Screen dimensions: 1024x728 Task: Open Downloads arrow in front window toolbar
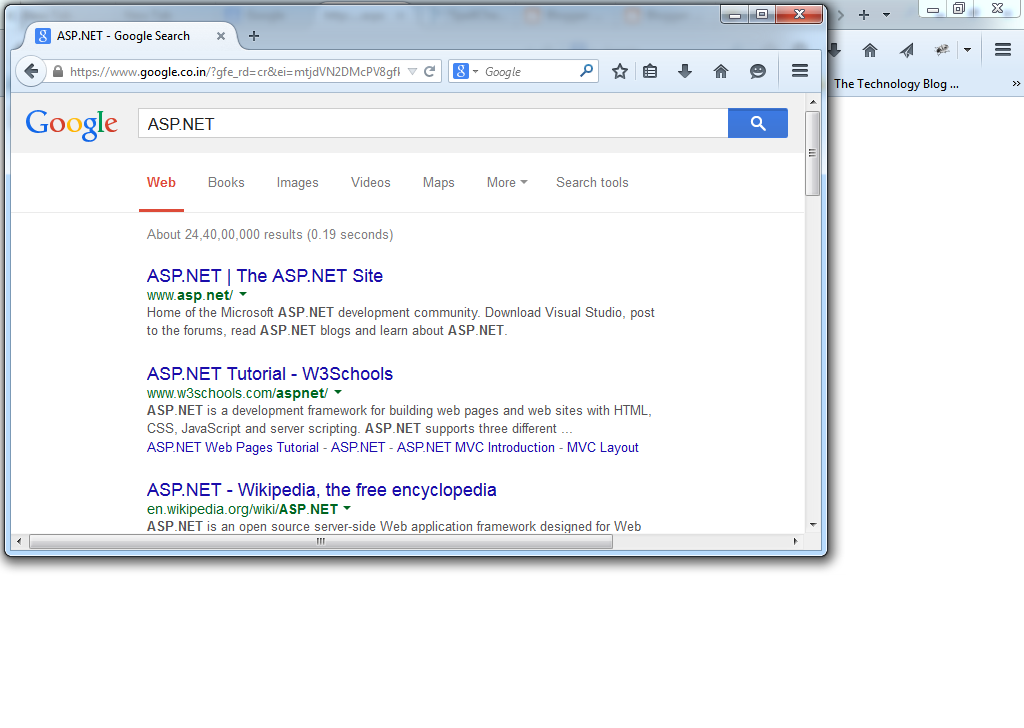tap(684, 71)
